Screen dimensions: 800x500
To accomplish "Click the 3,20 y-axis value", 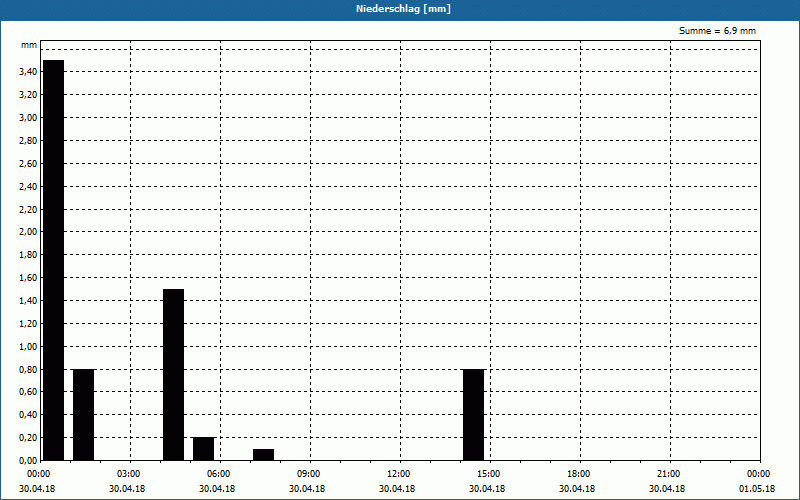I will click(28, 95).
